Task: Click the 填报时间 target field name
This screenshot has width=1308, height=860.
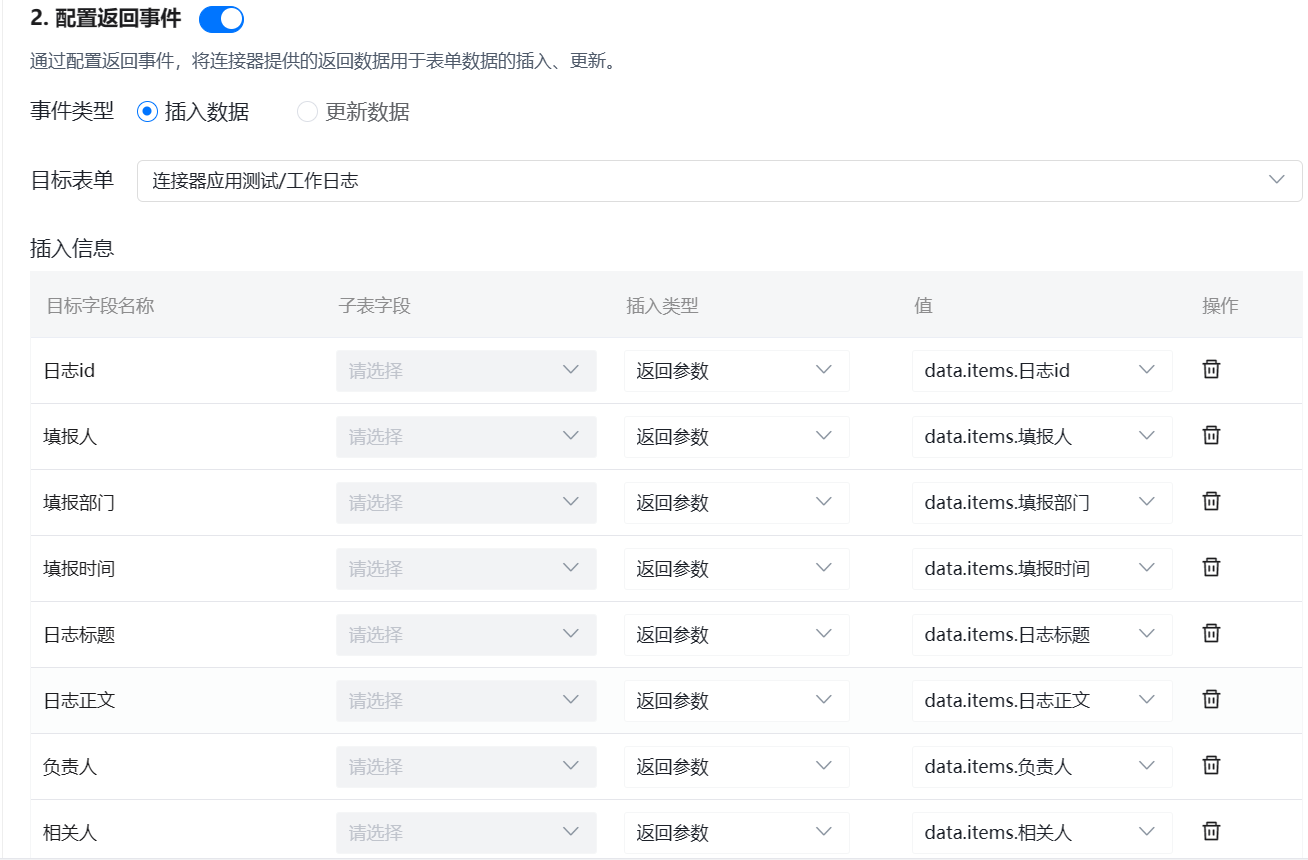Action: [79, 569]
